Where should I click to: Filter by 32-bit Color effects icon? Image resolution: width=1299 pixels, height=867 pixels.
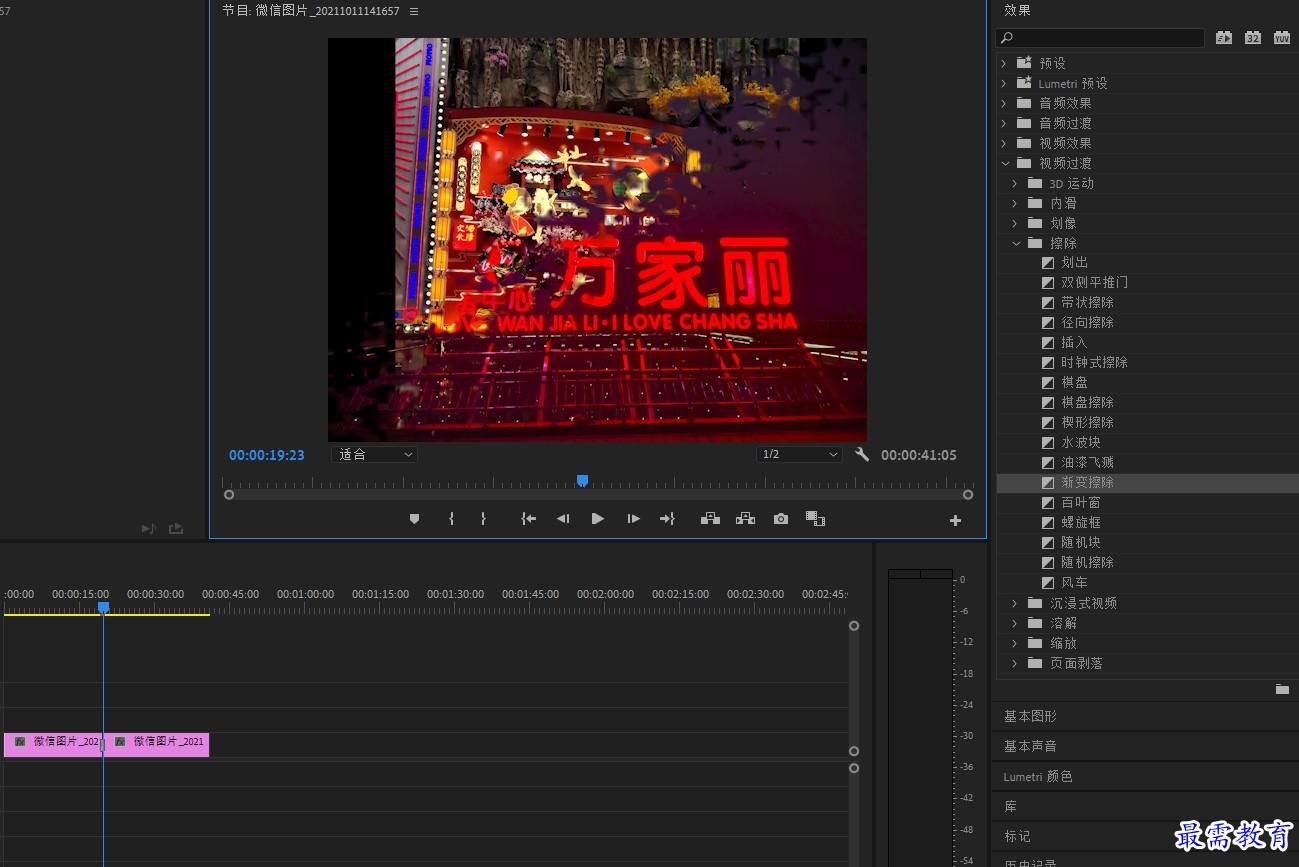tap(1253, 38)
